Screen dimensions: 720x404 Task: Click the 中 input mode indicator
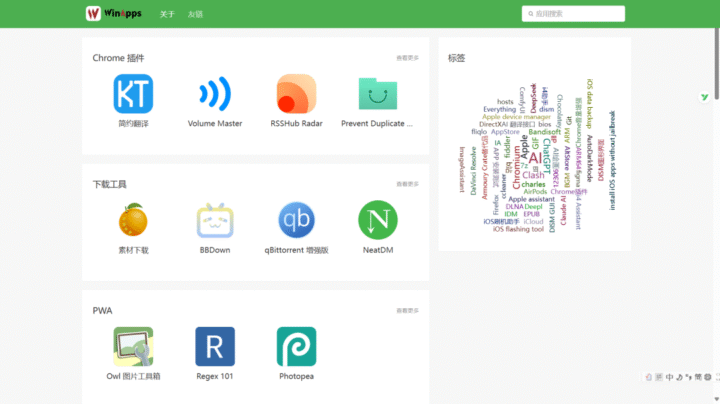point(669,377)
